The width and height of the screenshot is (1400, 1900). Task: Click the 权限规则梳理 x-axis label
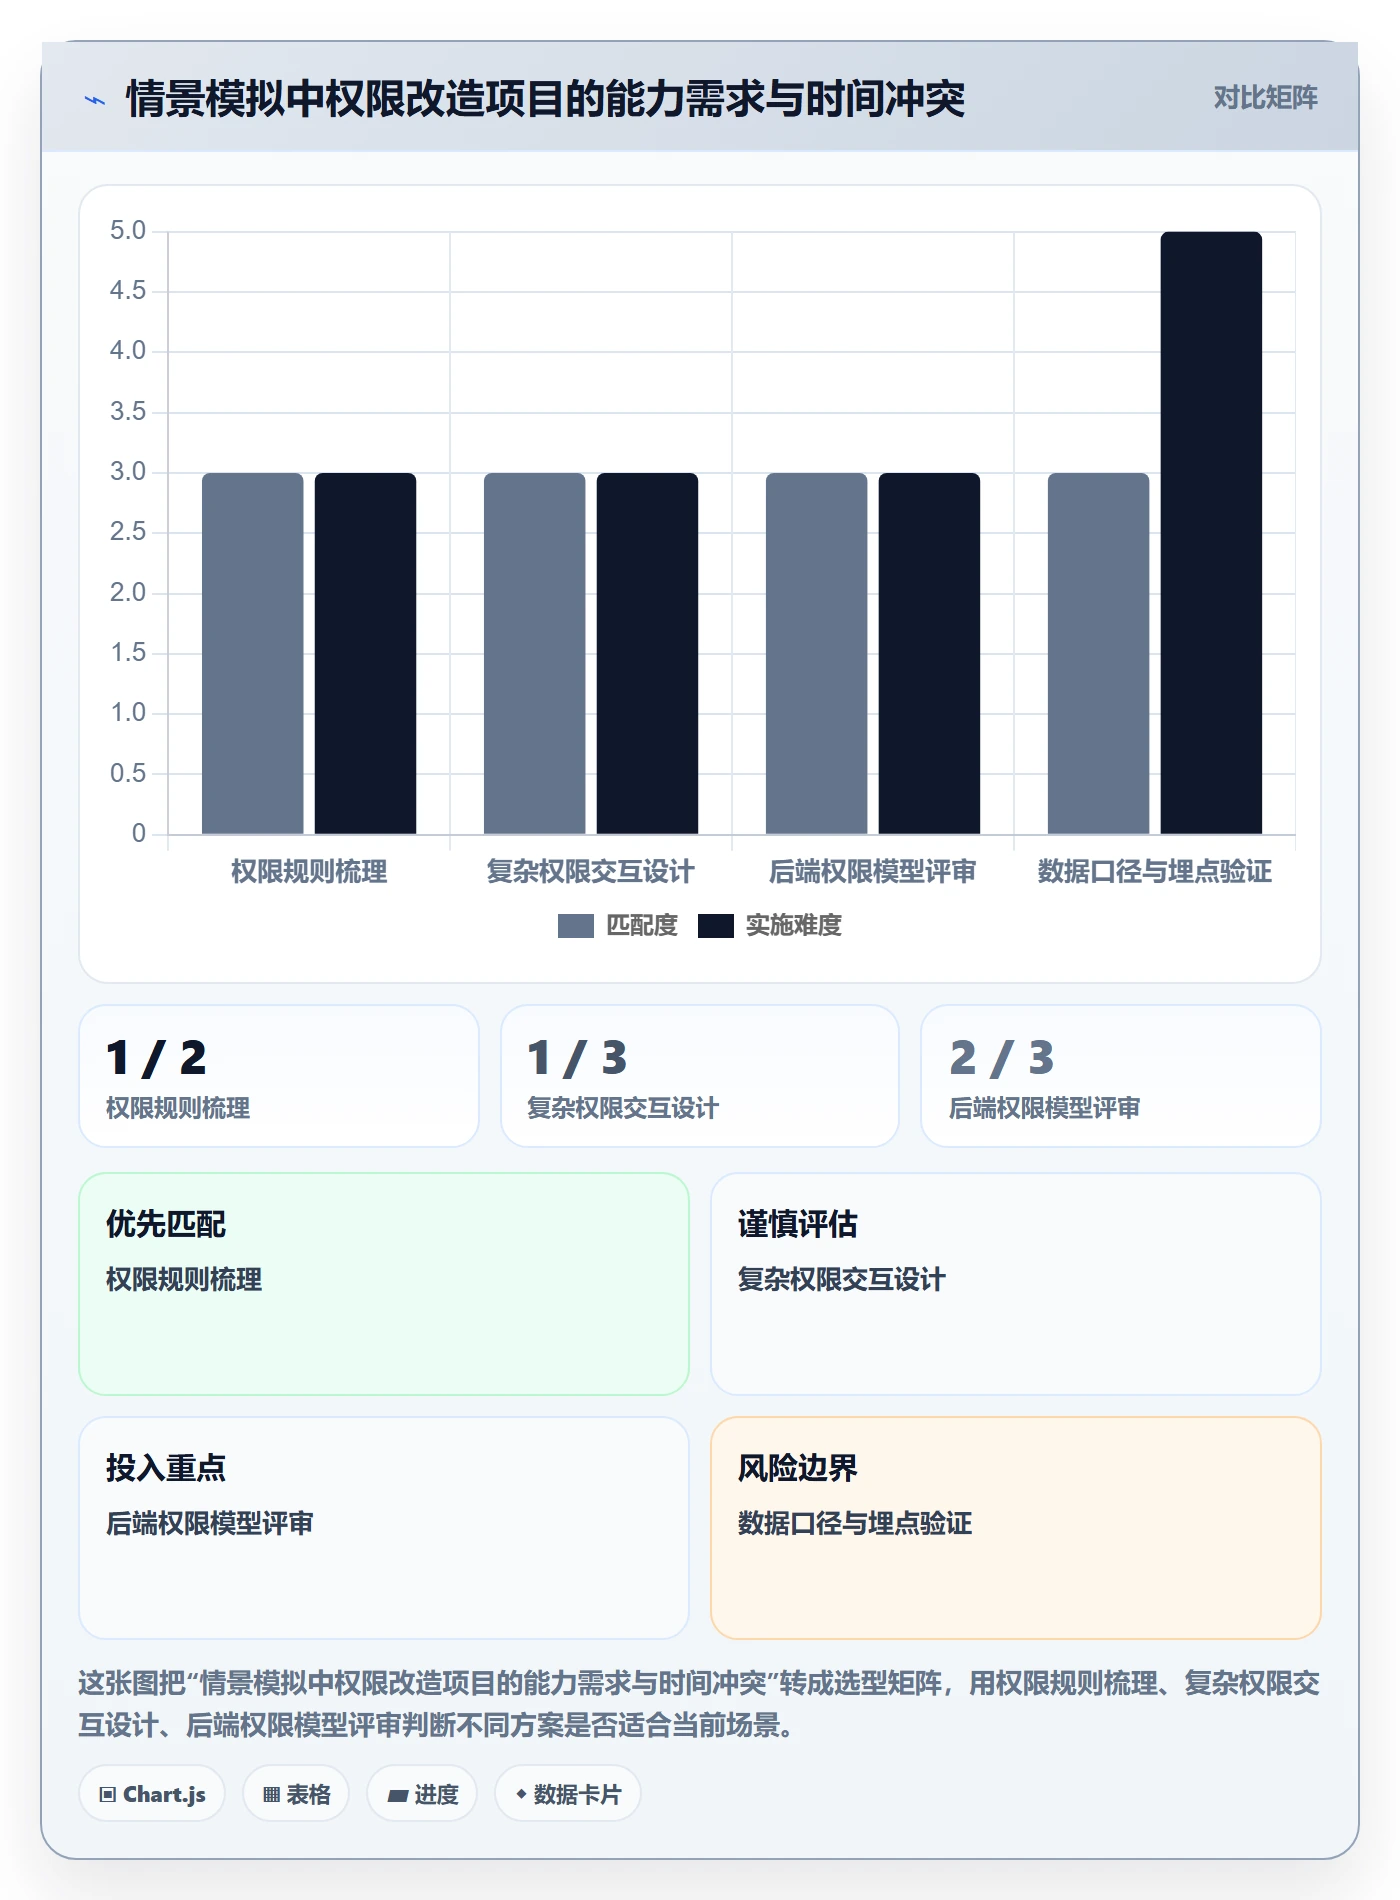309,872
